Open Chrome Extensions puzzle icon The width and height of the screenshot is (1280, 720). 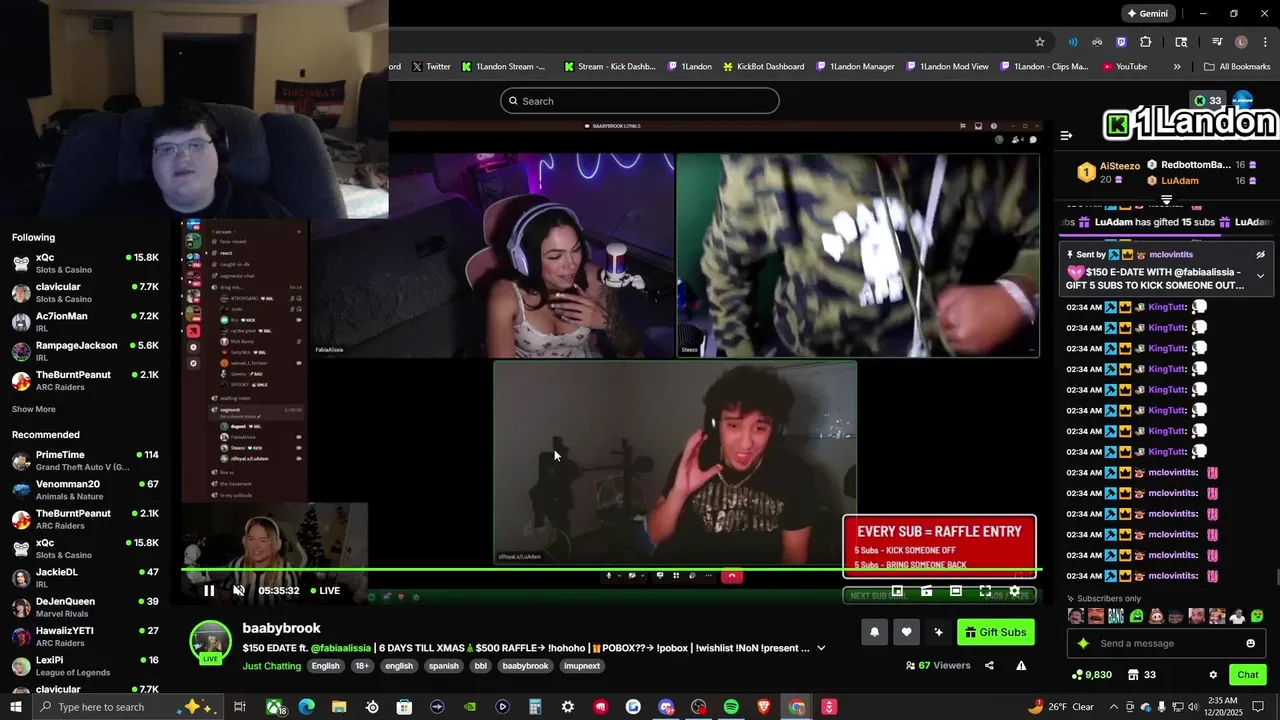(1146, 42)
